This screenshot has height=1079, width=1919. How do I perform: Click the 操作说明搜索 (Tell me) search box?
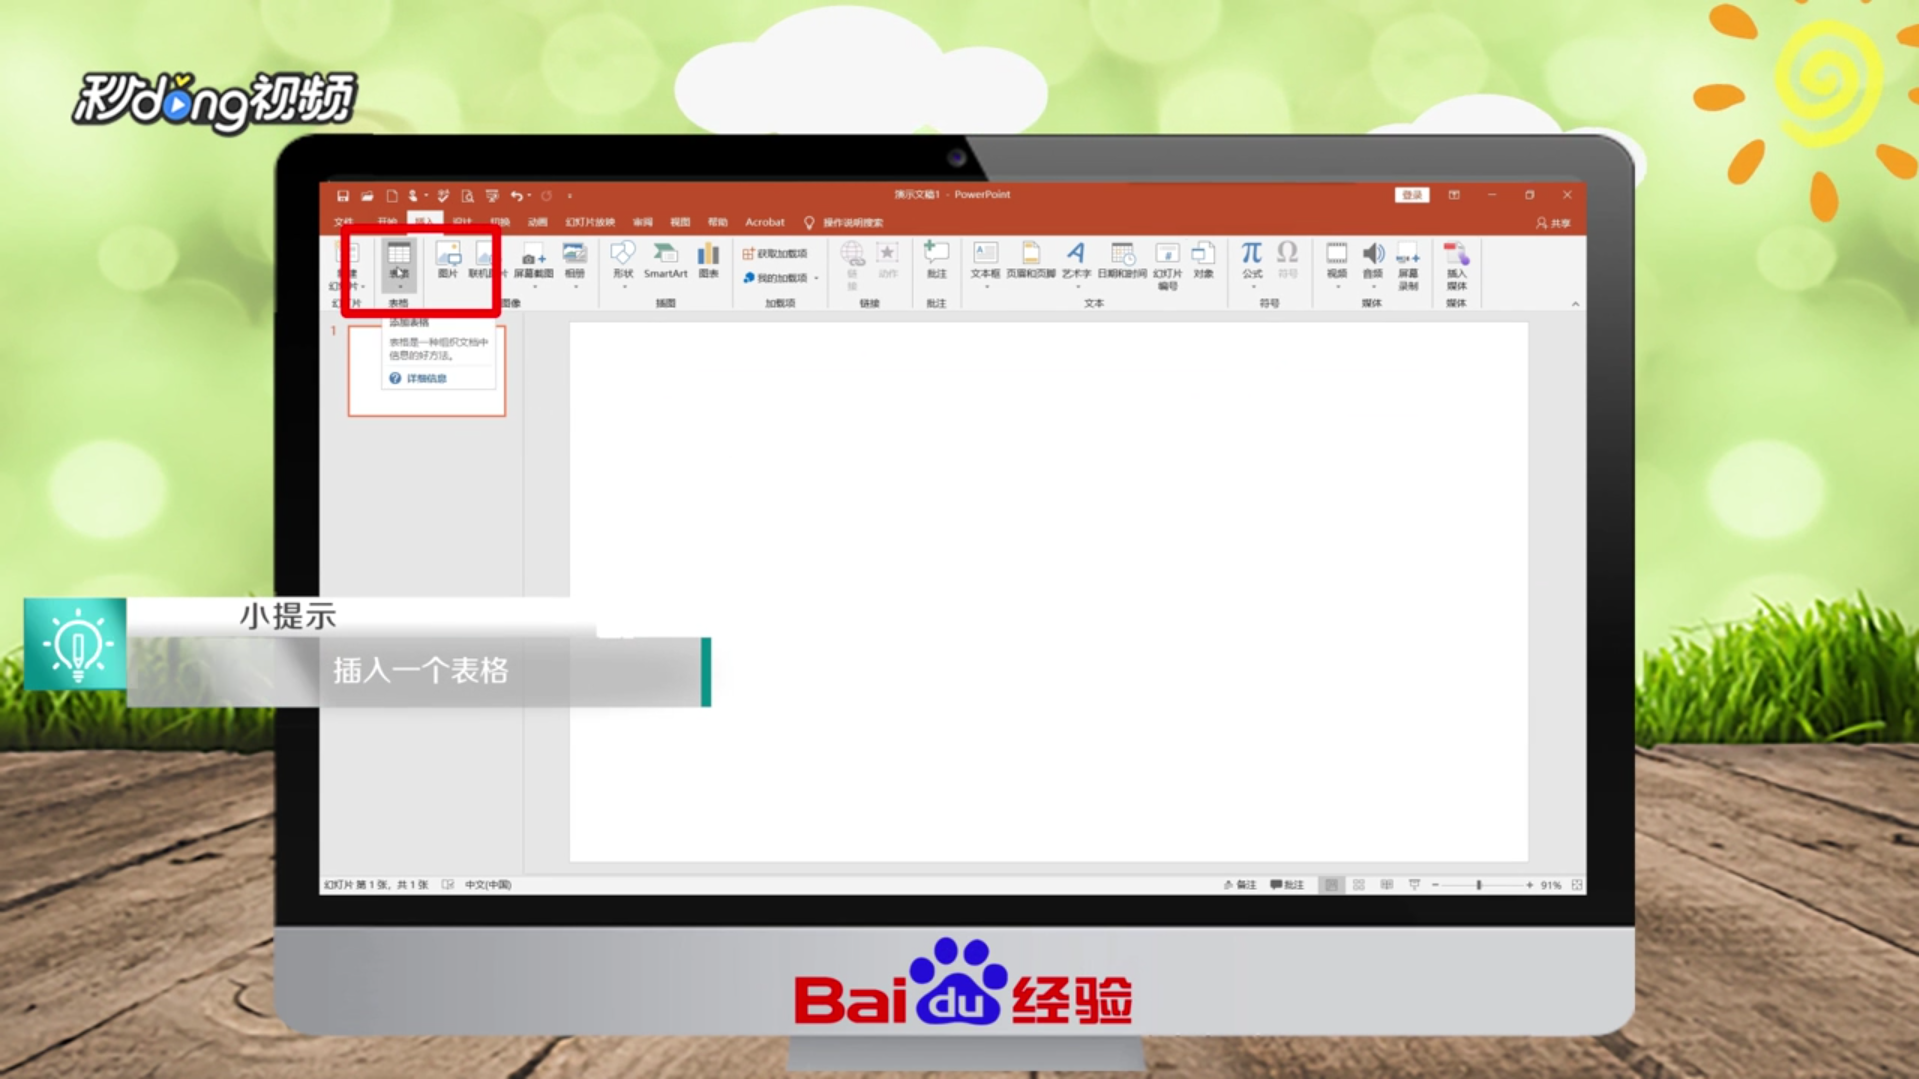[844, 222]
